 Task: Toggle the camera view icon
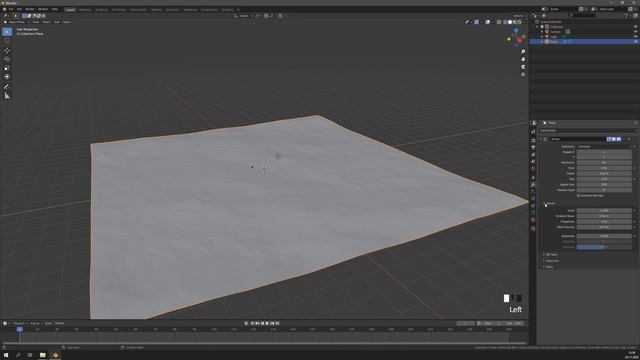[523, 67]
